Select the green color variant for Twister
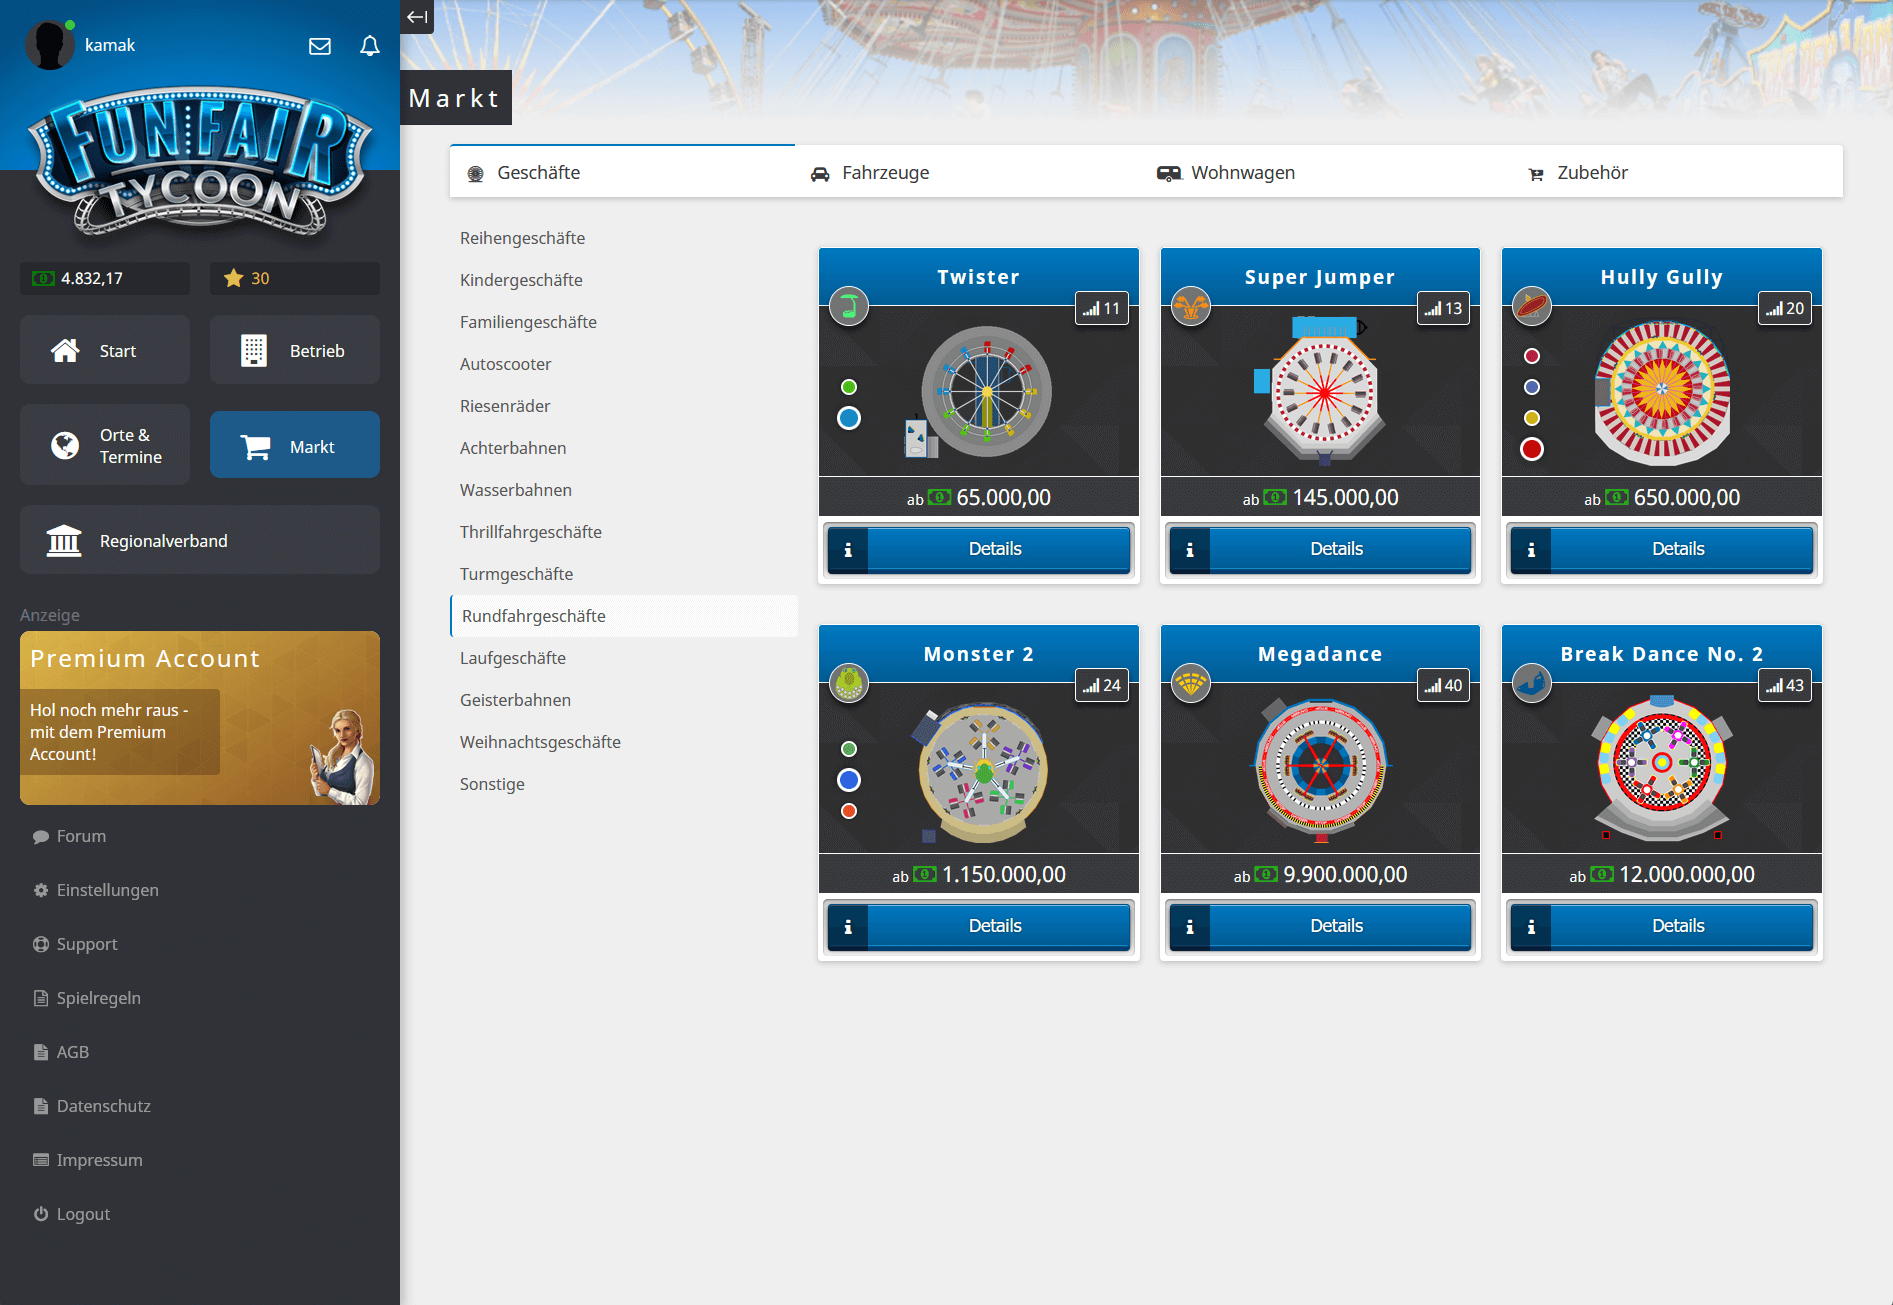 click(849, 387)
